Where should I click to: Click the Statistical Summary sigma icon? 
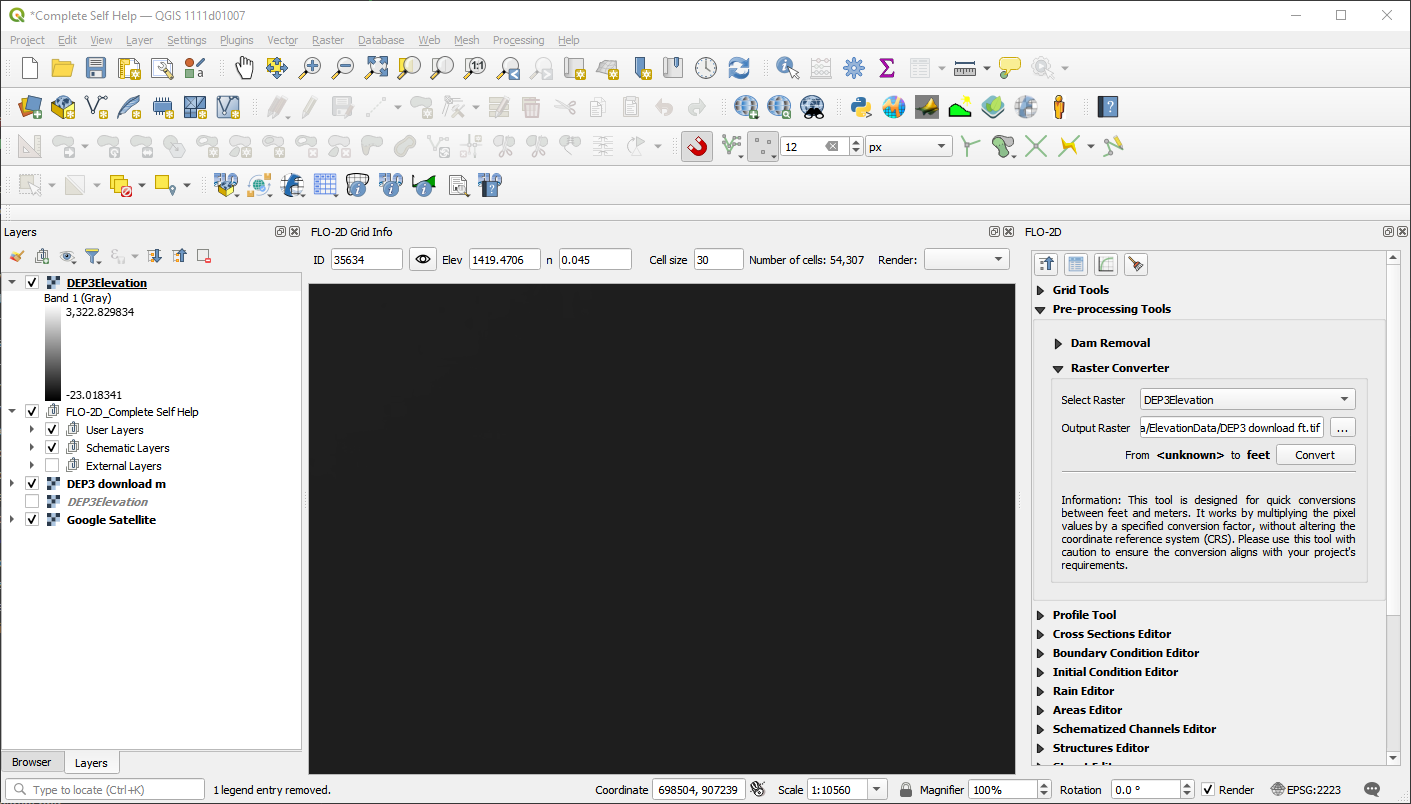pyautogui.click(x=886, y=68)
